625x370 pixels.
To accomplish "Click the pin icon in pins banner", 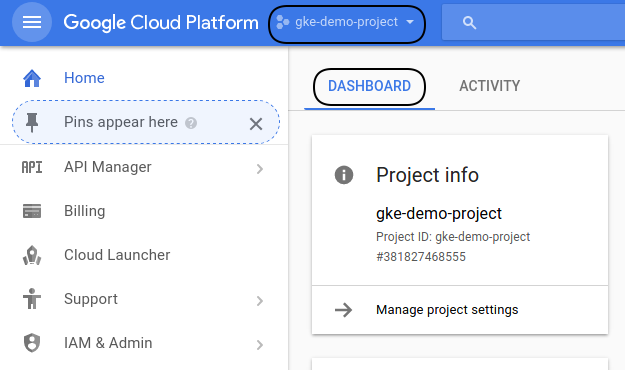I will pos(32,122).
